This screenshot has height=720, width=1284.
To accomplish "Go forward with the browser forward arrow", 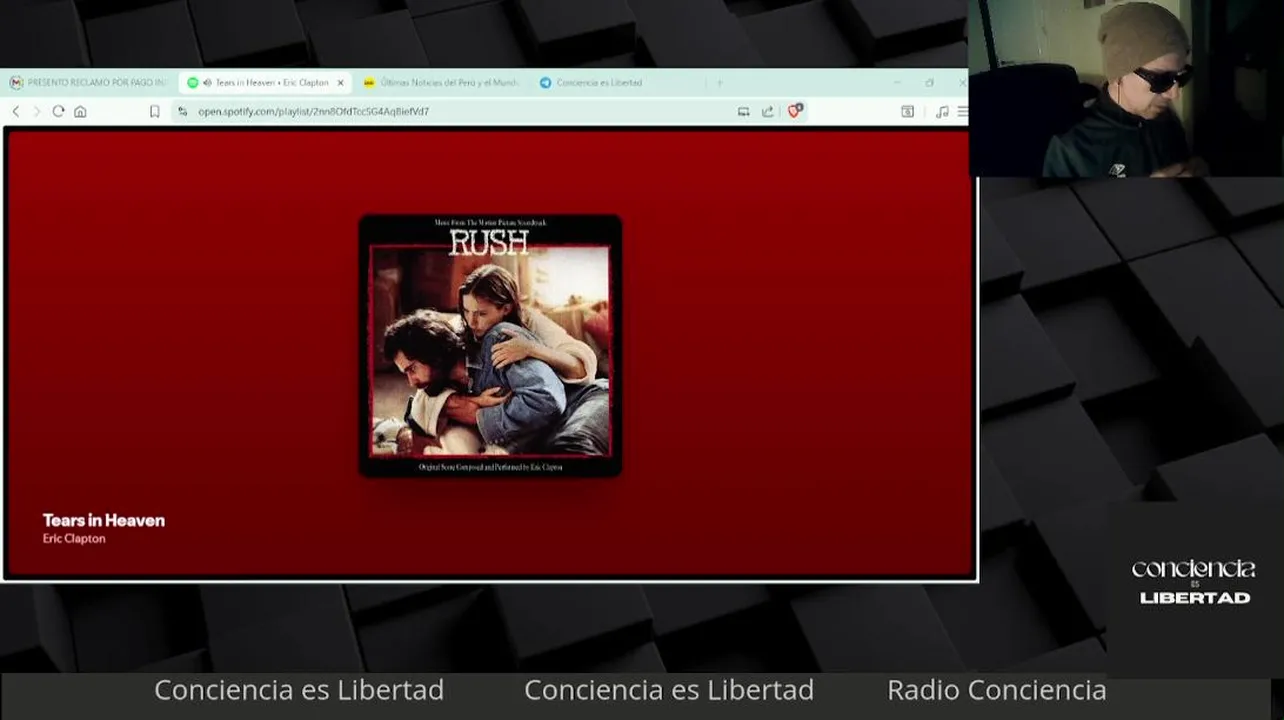I will point(37,111).
